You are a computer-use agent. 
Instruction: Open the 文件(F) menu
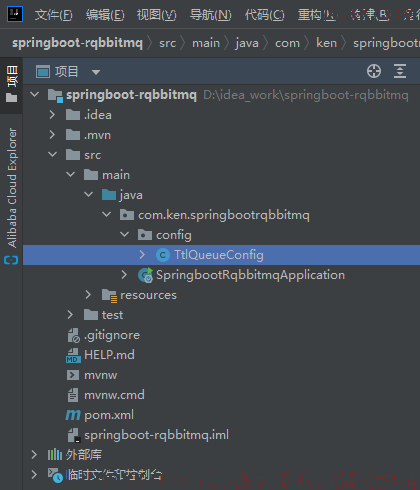(x=53, y=15)
